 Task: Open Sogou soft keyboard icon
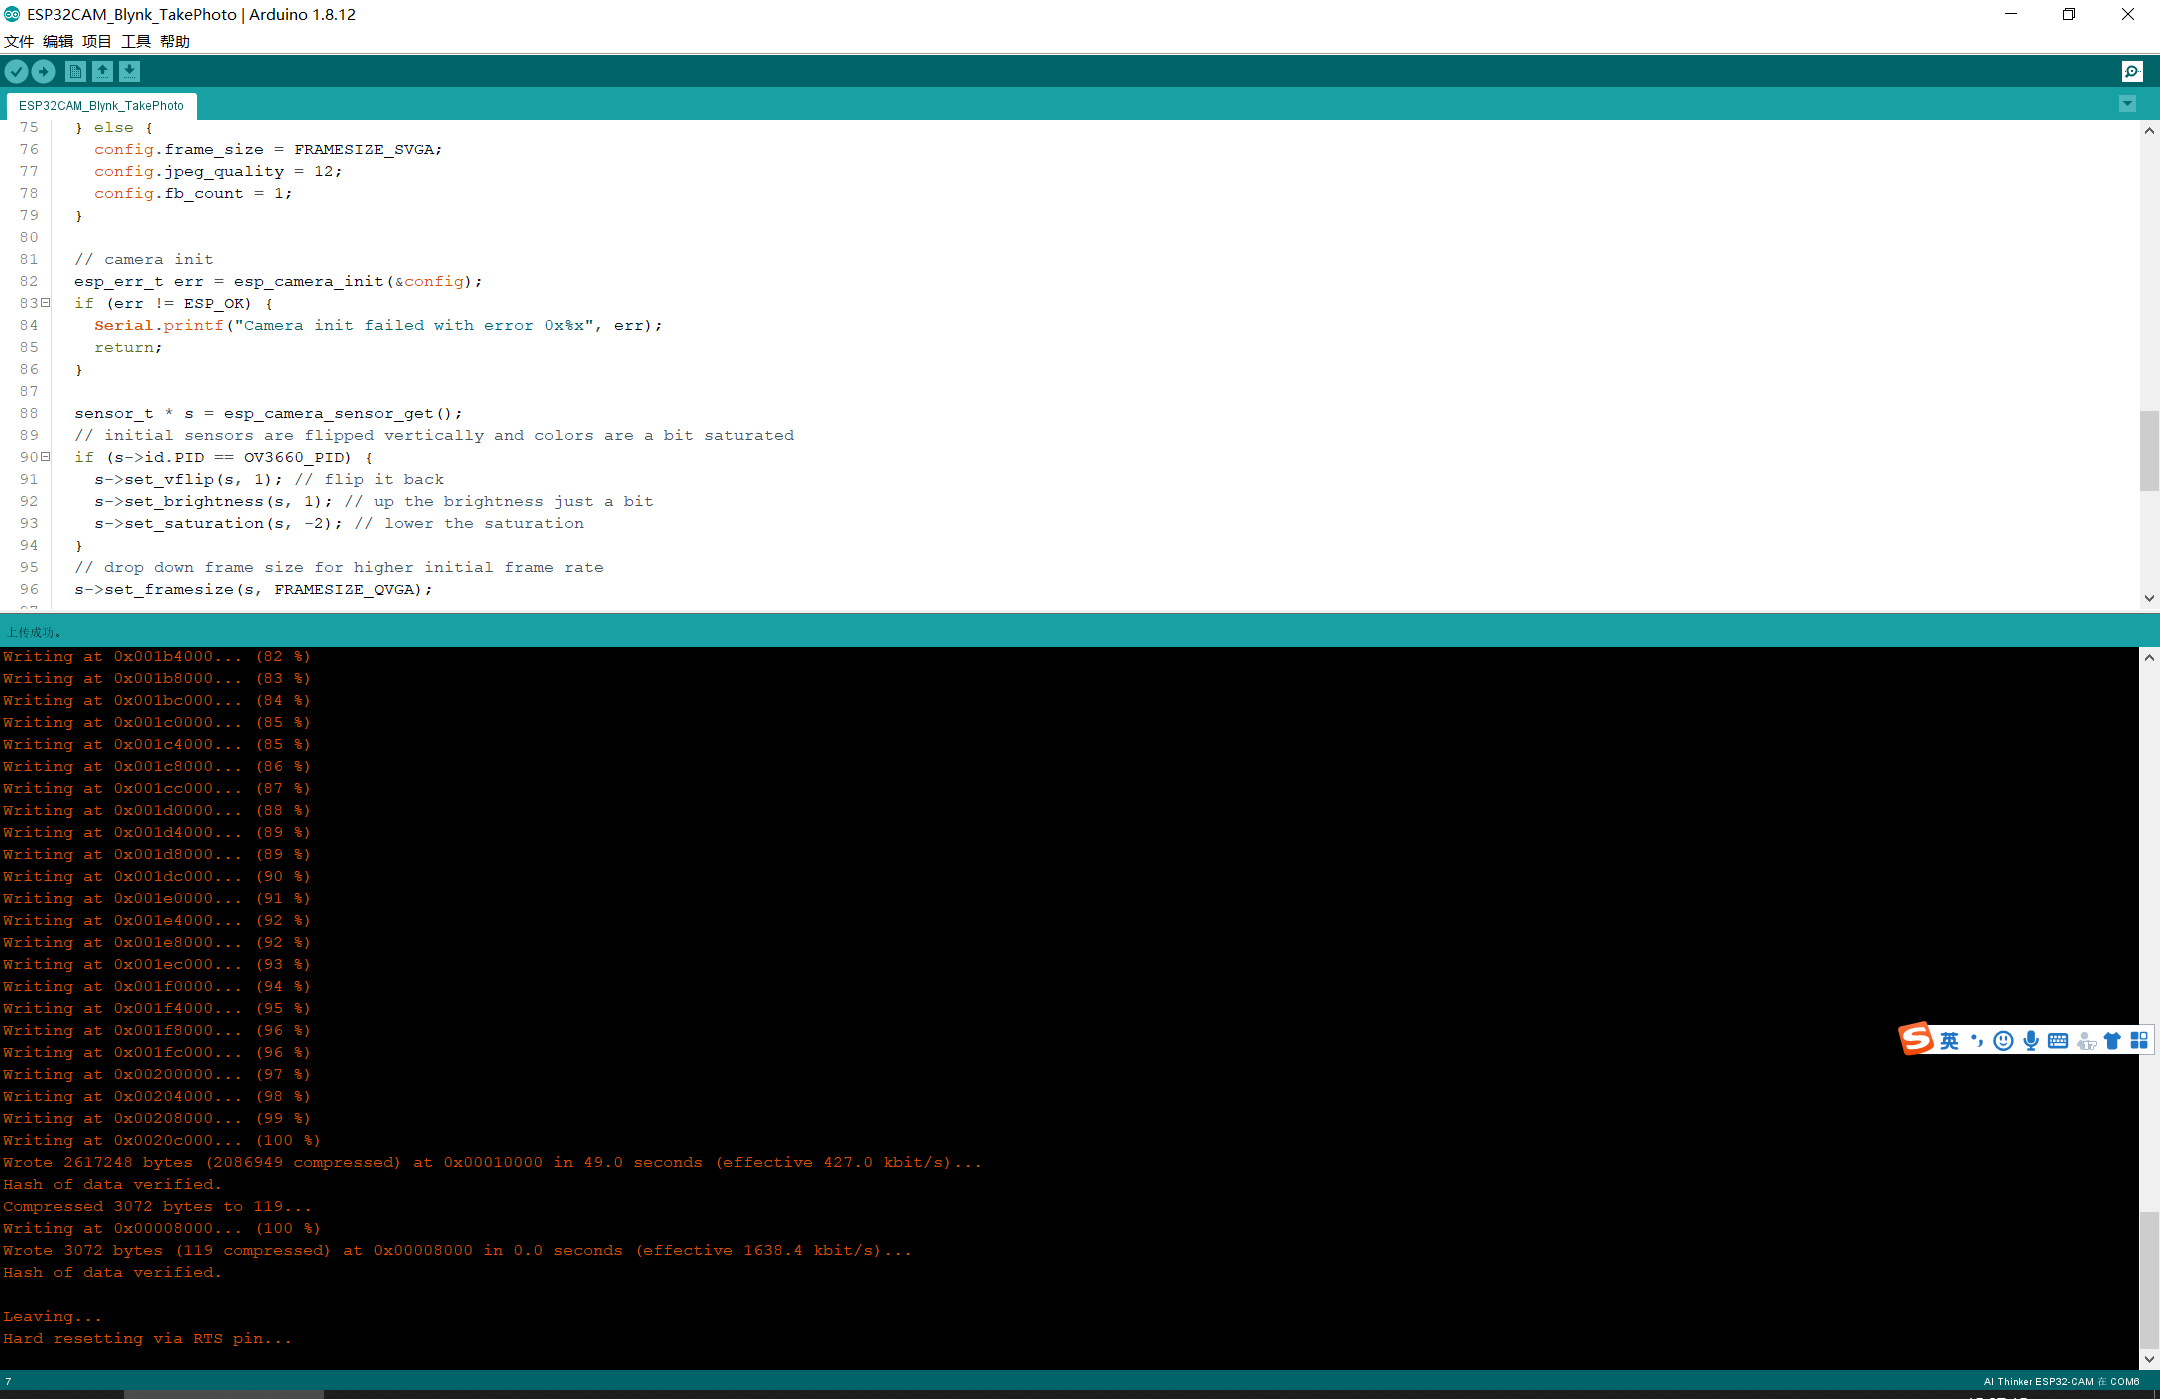coord(2057,1041)
